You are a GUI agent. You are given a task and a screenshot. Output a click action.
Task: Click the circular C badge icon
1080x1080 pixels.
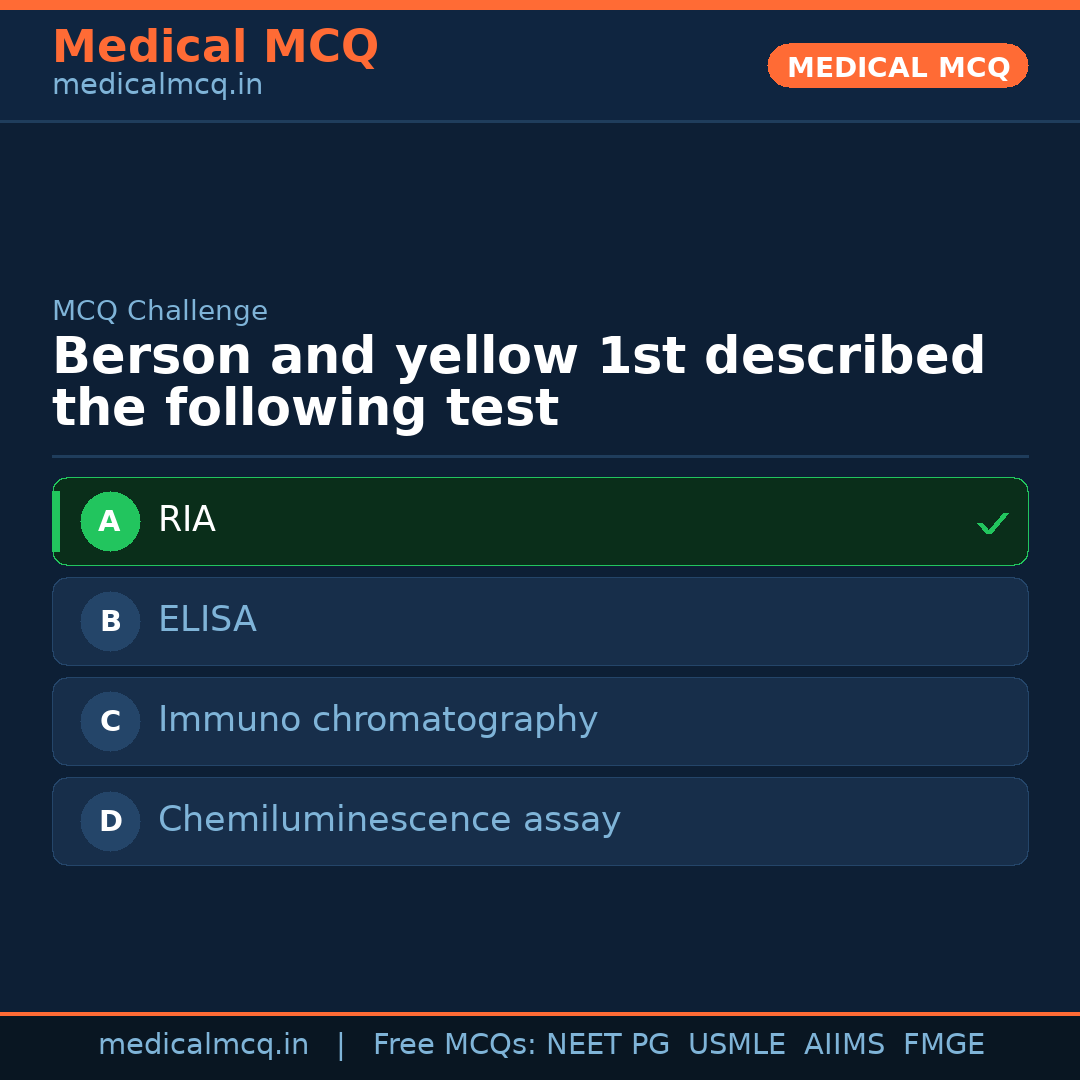tap(110, 721)
